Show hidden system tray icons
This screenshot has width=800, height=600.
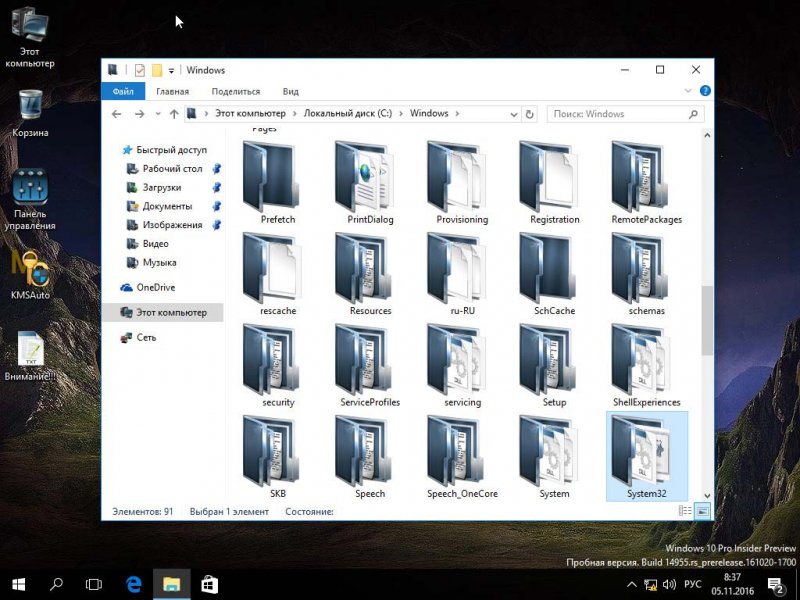[632, 585]
